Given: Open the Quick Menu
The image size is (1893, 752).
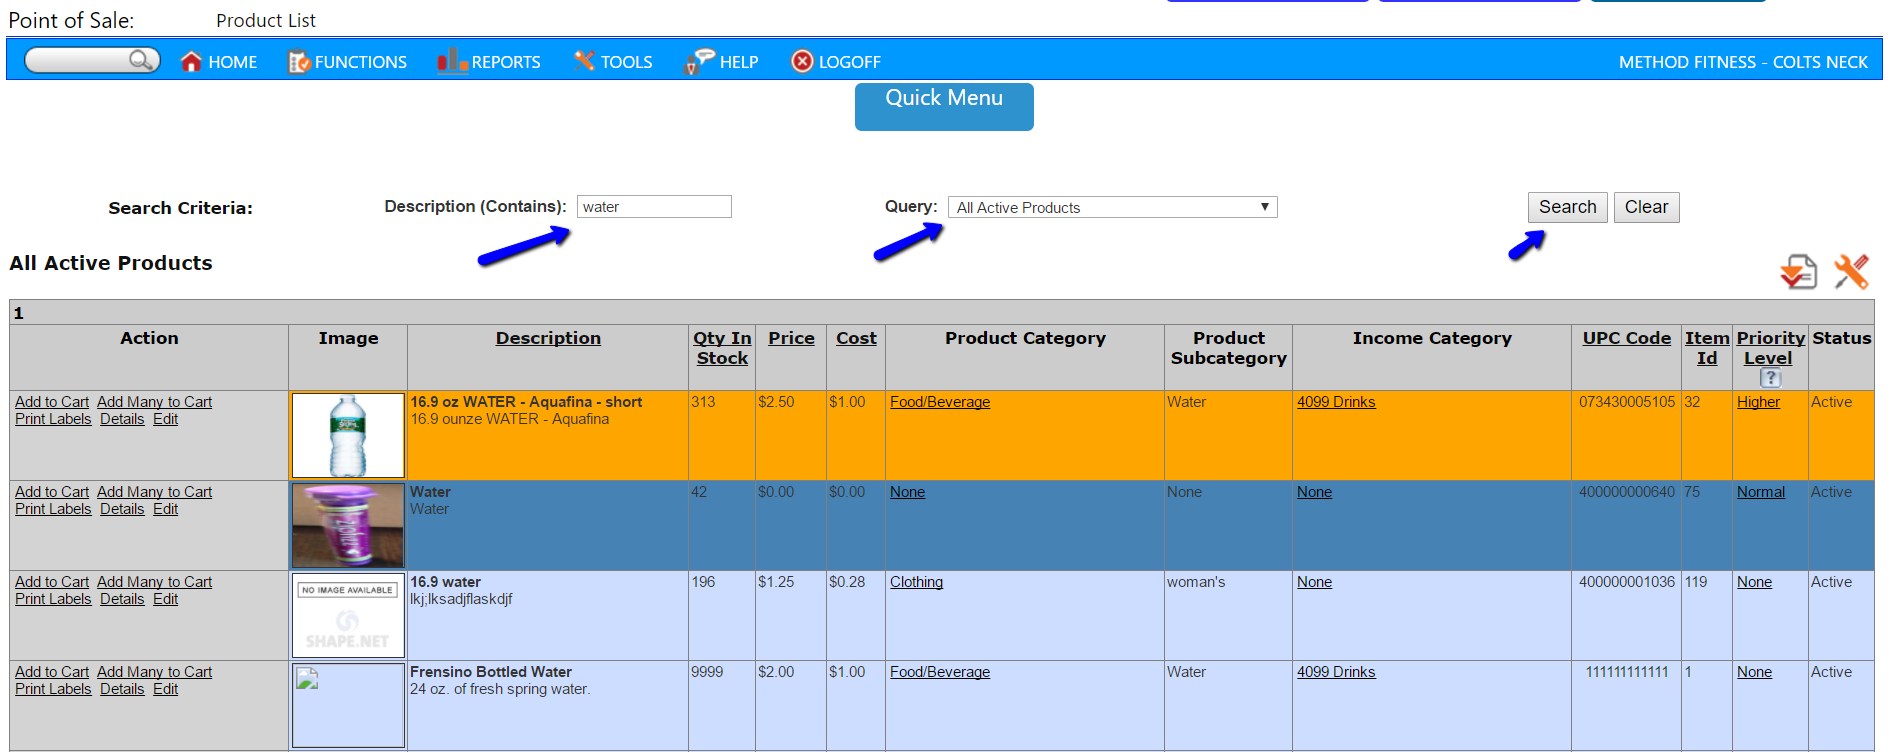Looking at the screenshot, I should click(944, 106).
